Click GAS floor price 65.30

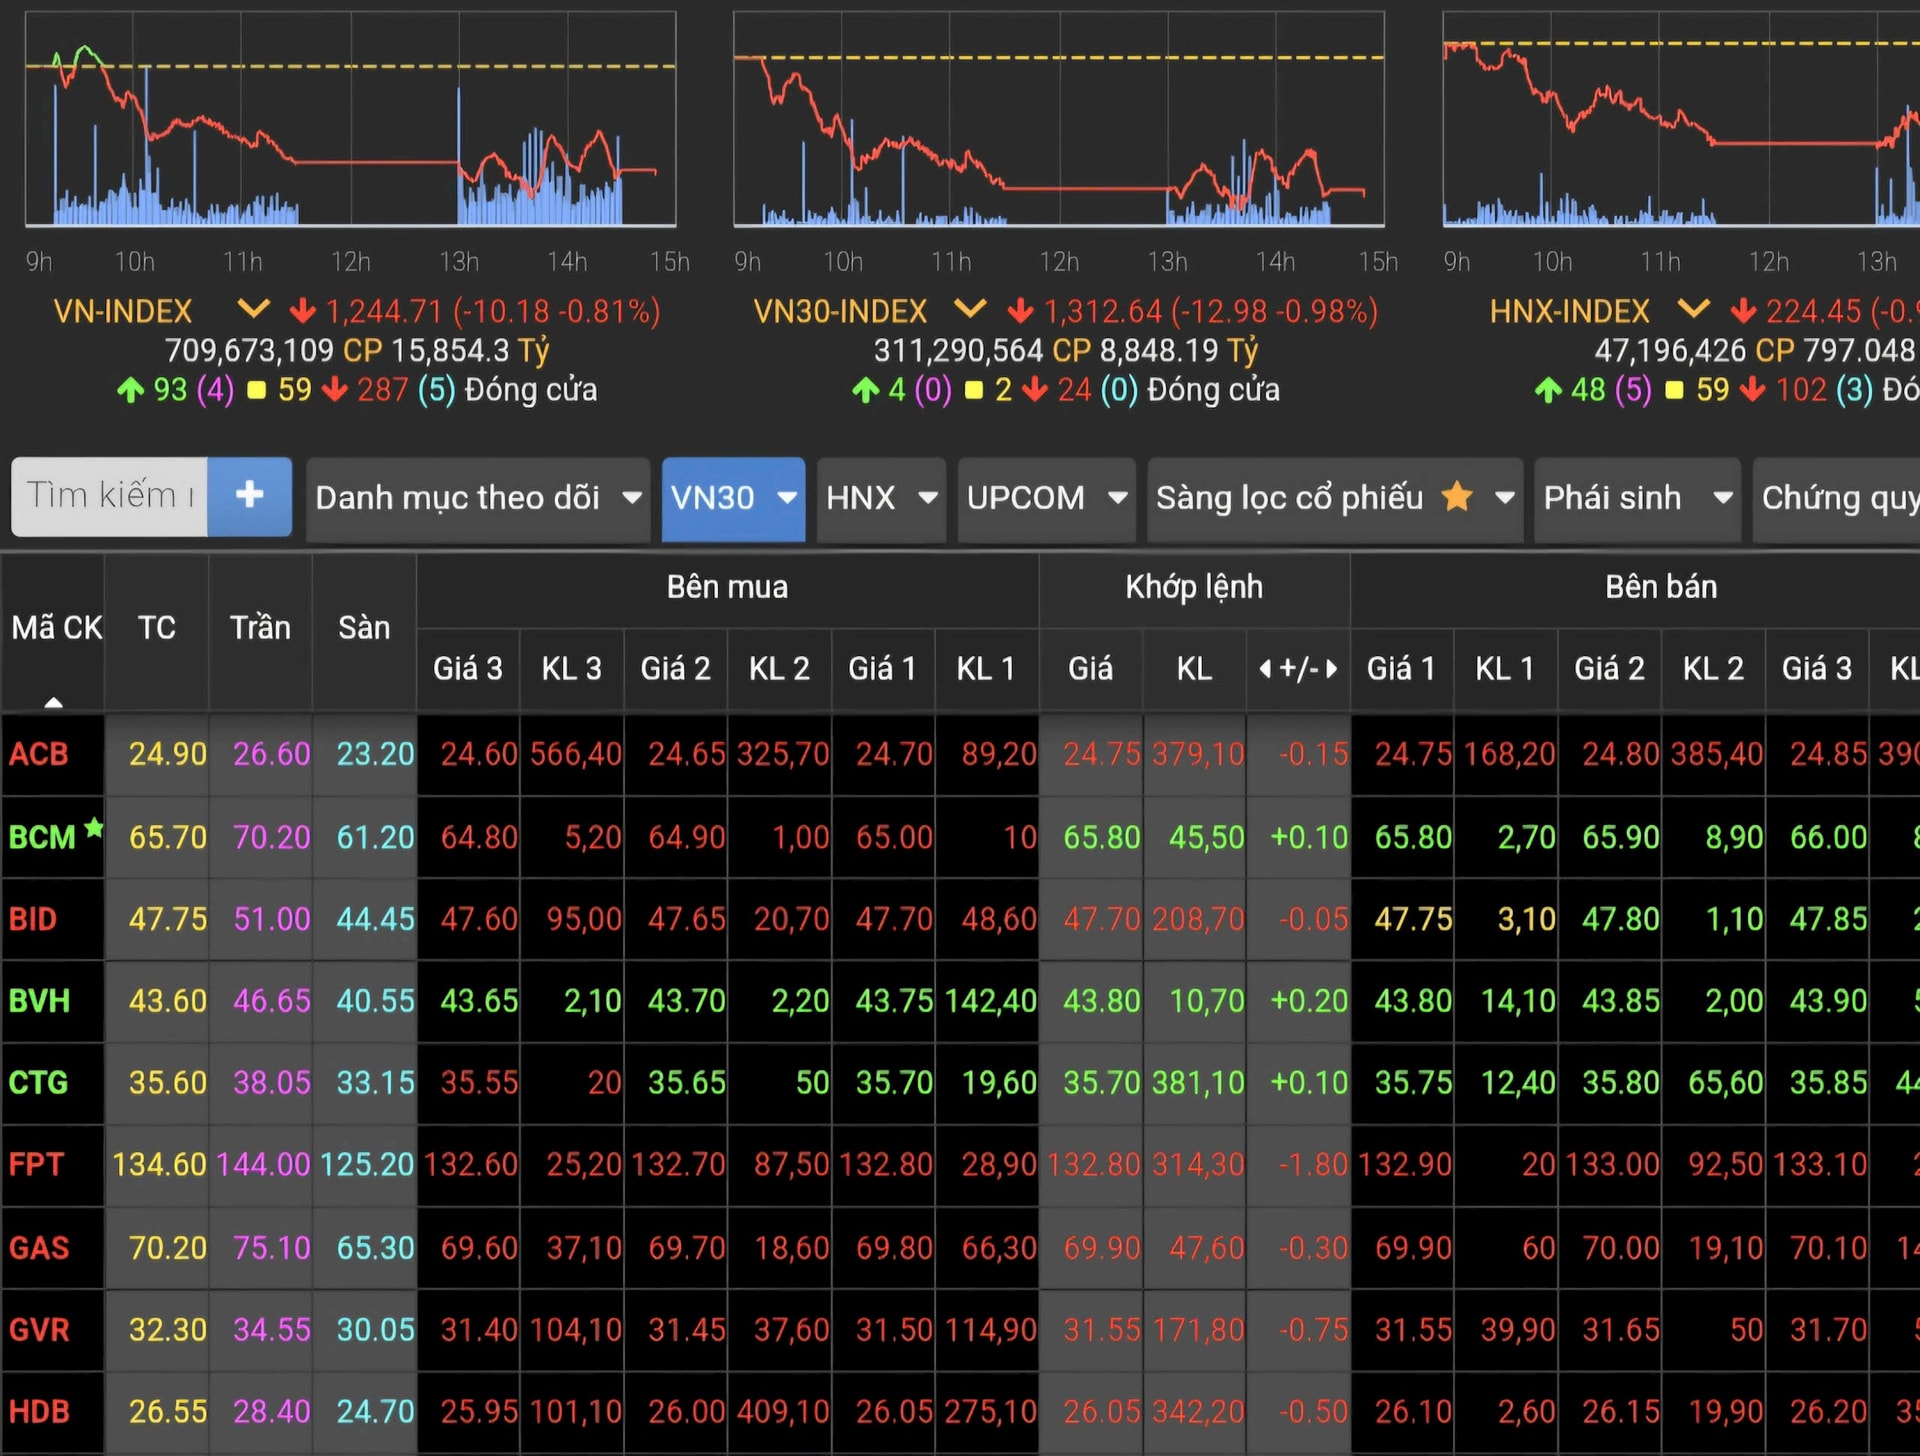click(x=375, y=1248)
